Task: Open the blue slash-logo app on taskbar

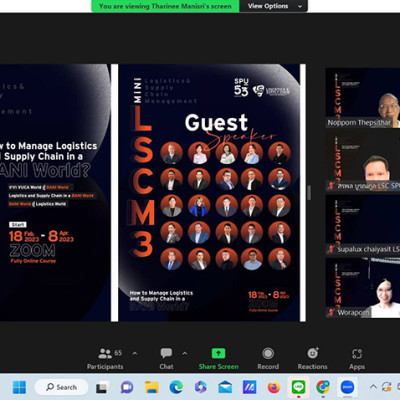Action: (x=249, y=387)
